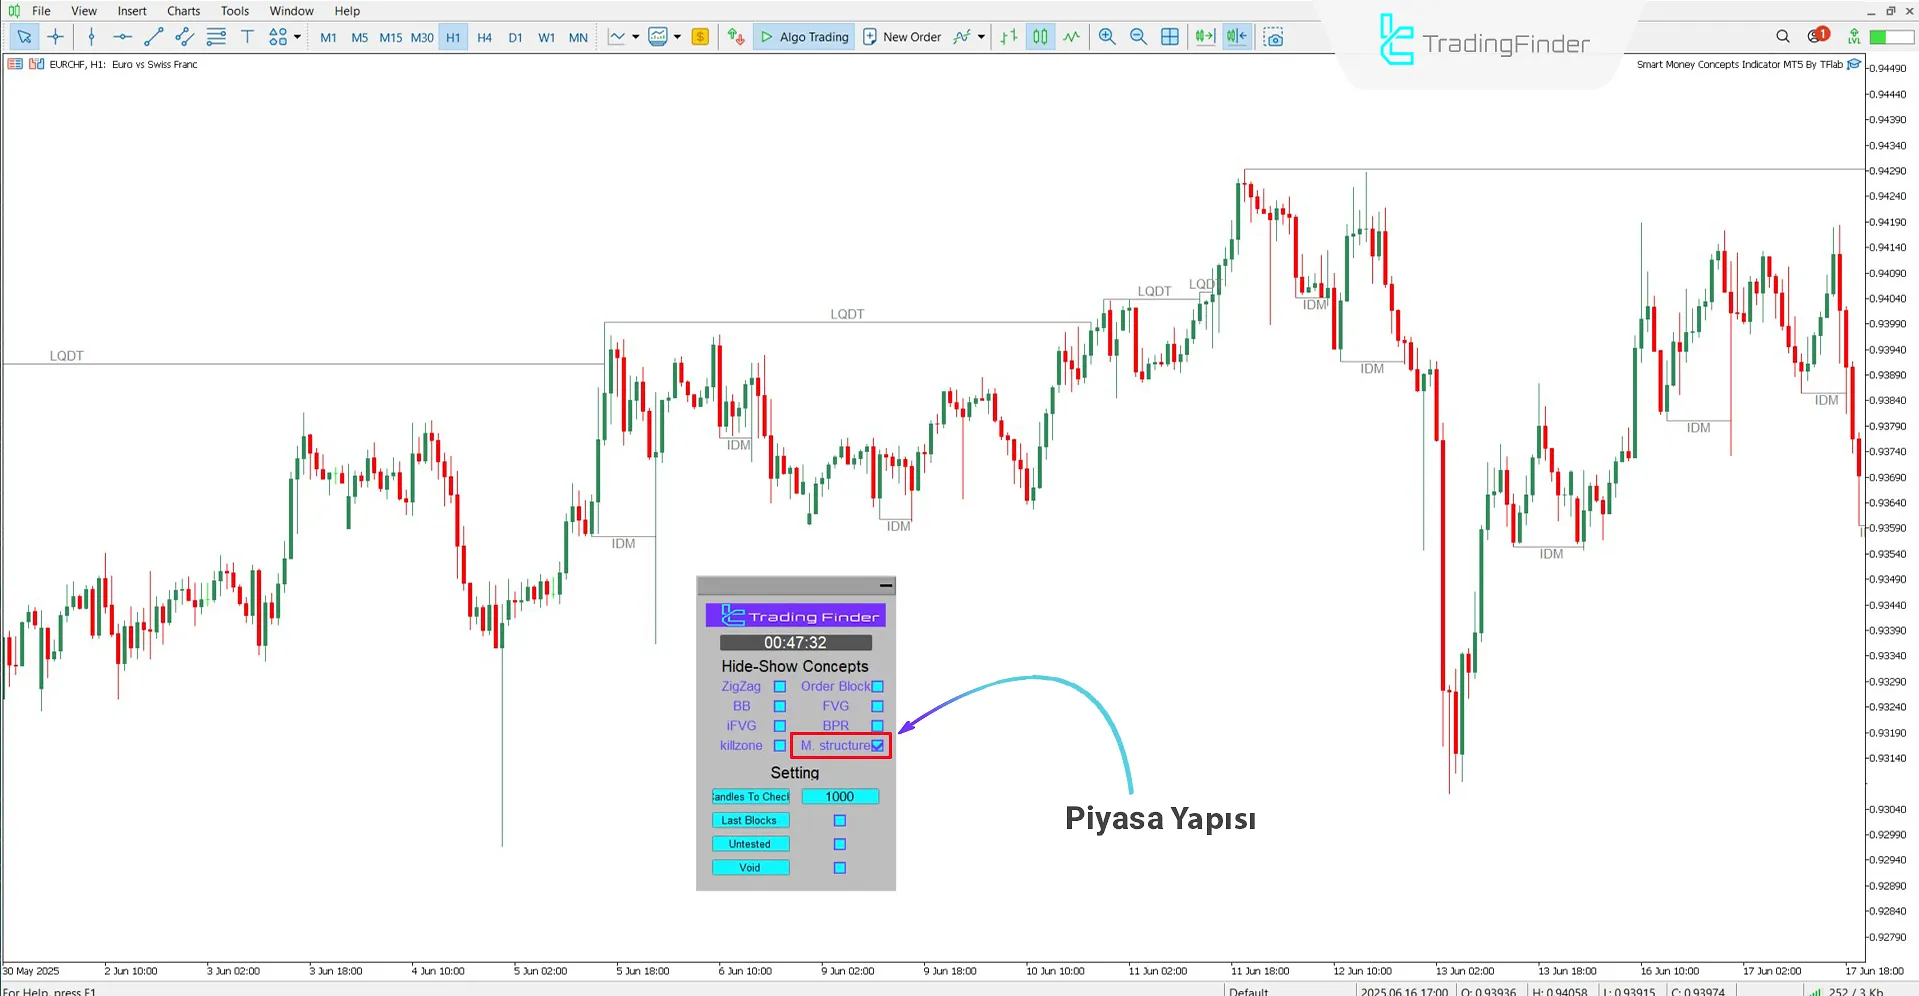
Task: Open the File menu
Action: click(x=41, y=11)
